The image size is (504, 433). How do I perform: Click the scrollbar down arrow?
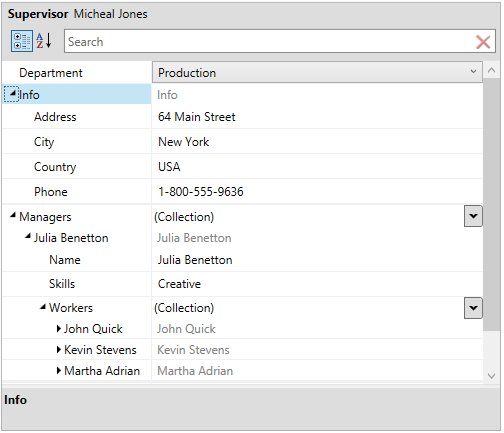pos(491,376)
